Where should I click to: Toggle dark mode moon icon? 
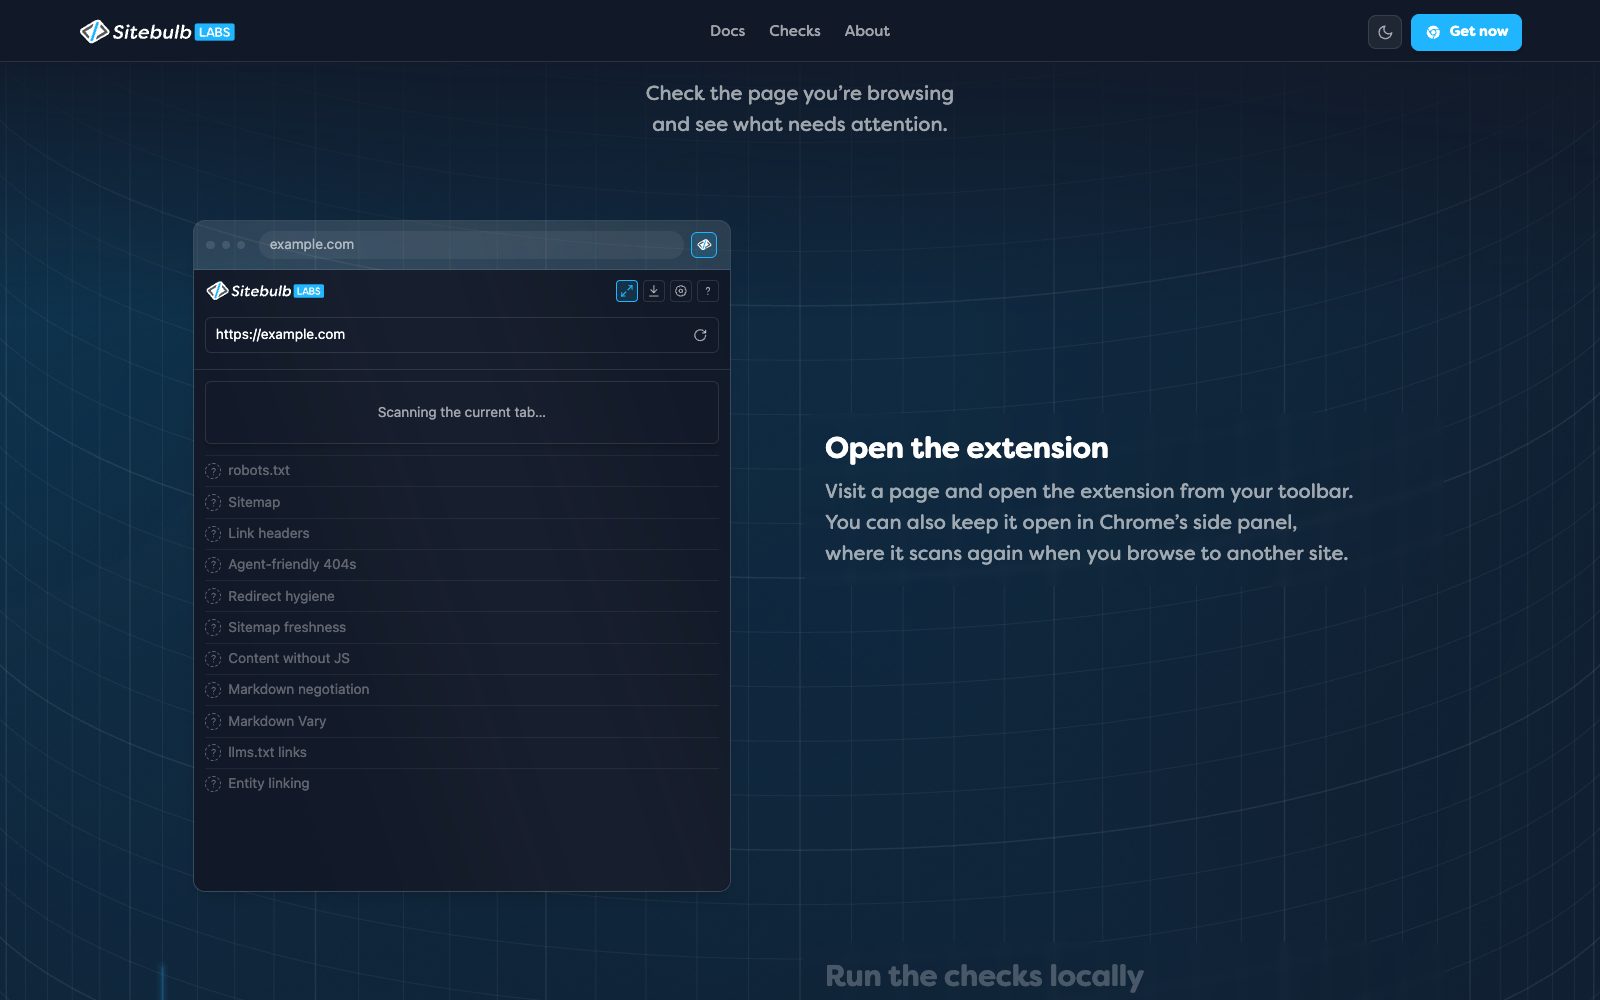(x=1385, y=32)
